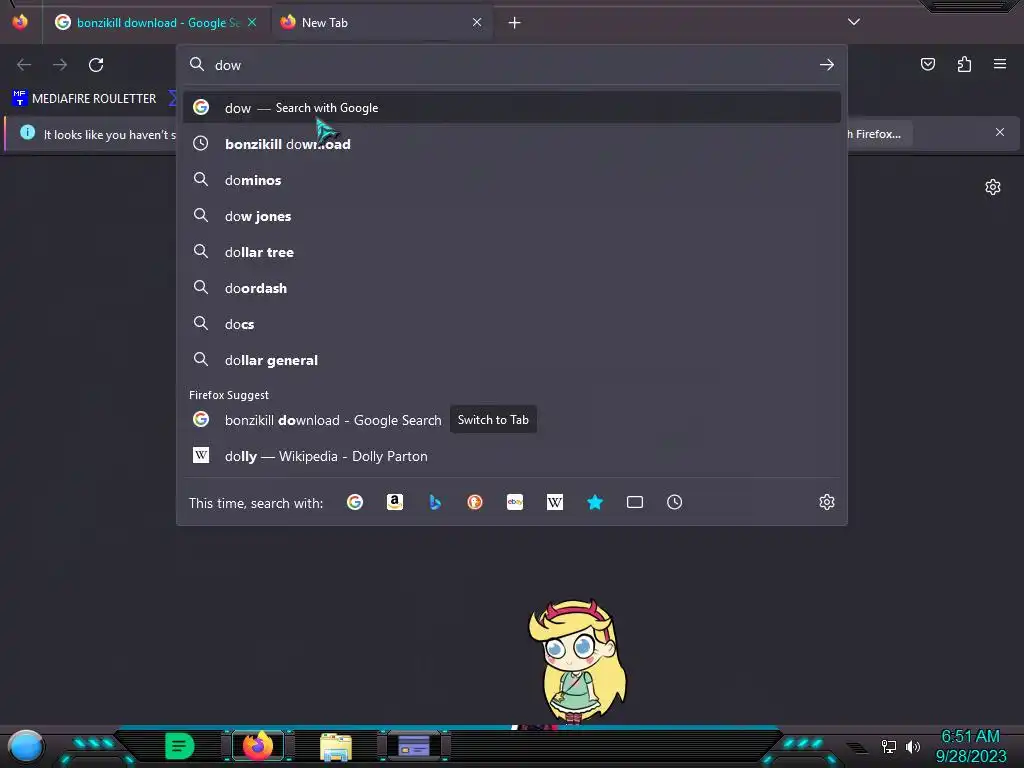Image resolution: width=1024 pixels, height=768 pixels.
Task: Search this time with Bing
Action: point(435,502)
